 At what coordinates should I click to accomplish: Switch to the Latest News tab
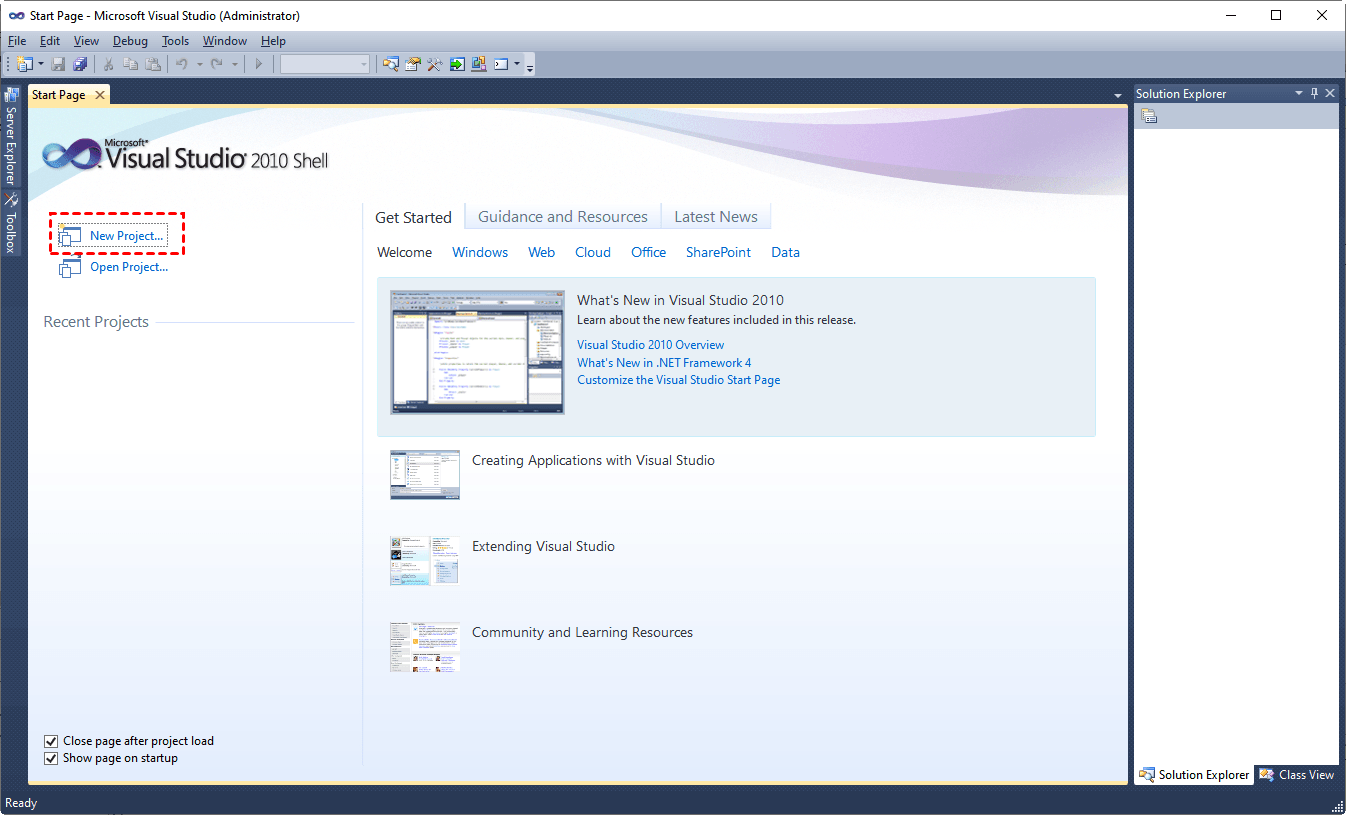716,217
